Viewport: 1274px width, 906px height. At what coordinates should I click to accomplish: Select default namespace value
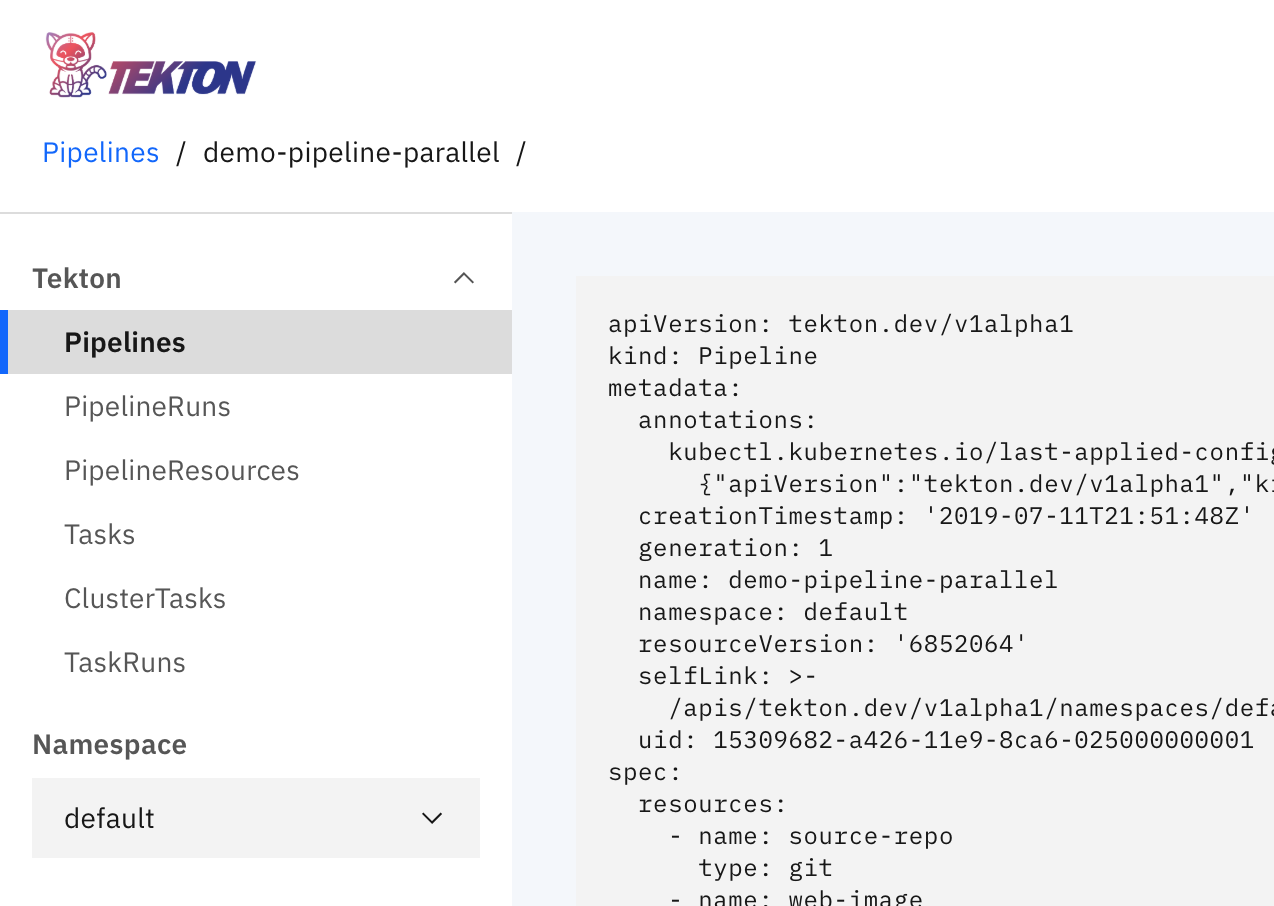click(109, 817)
